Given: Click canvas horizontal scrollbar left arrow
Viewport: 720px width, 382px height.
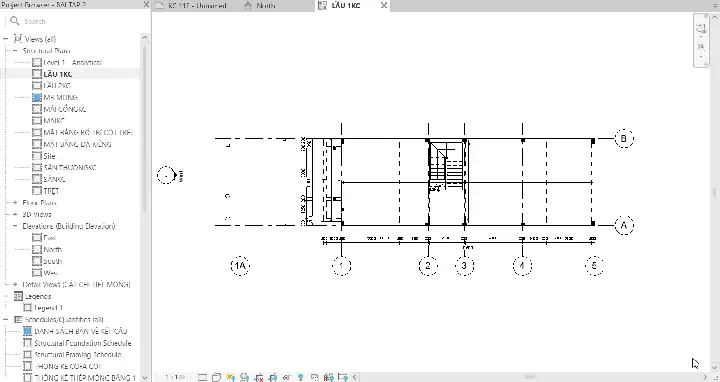Looking at the screenshot, I should [354, 377].
